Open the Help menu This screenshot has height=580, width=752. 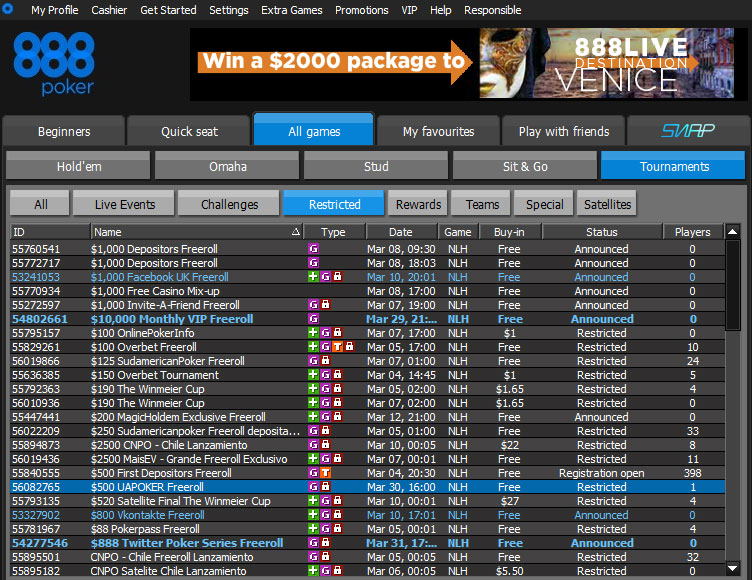coord(440,10)
